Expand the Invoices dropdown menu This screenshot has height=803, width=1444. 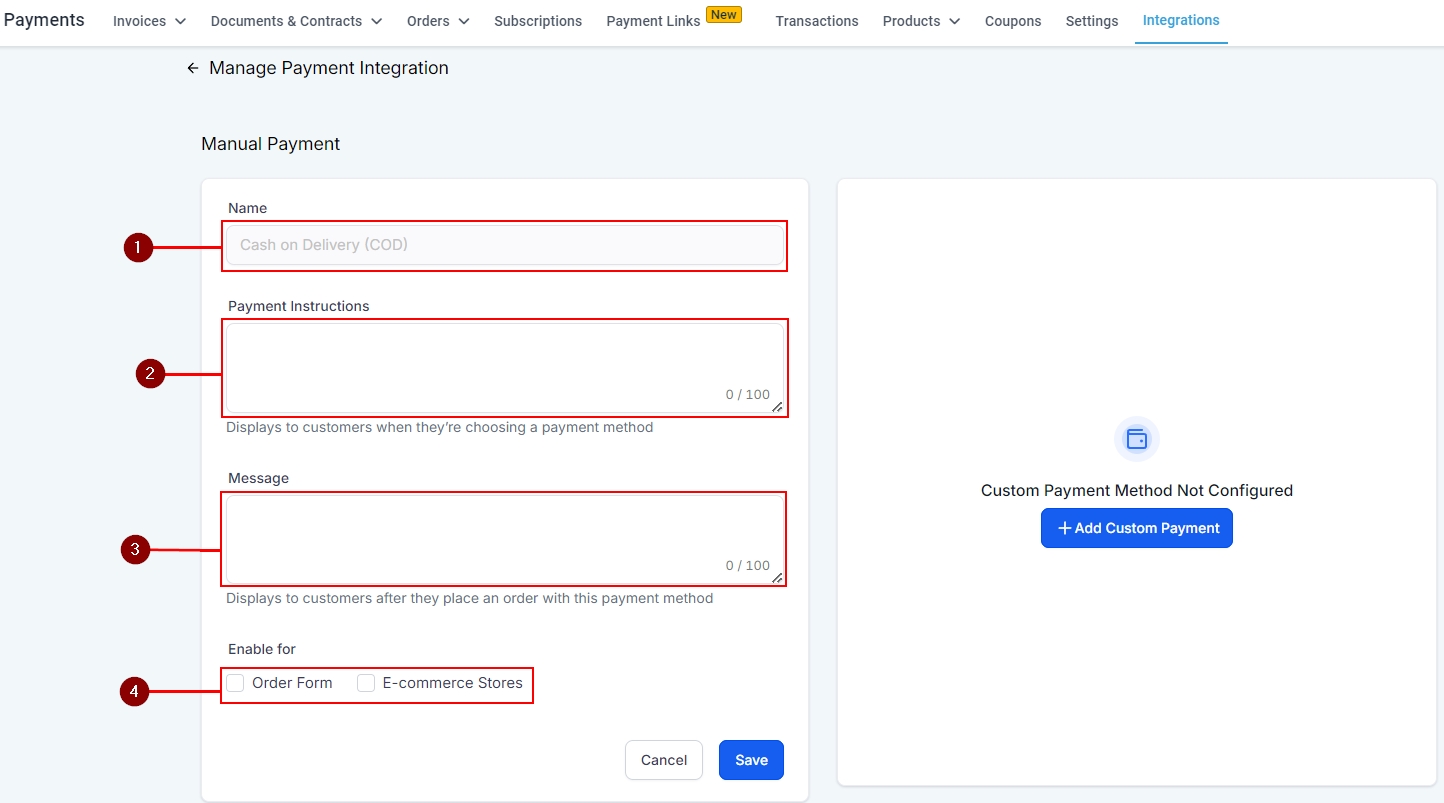[149, 21]
